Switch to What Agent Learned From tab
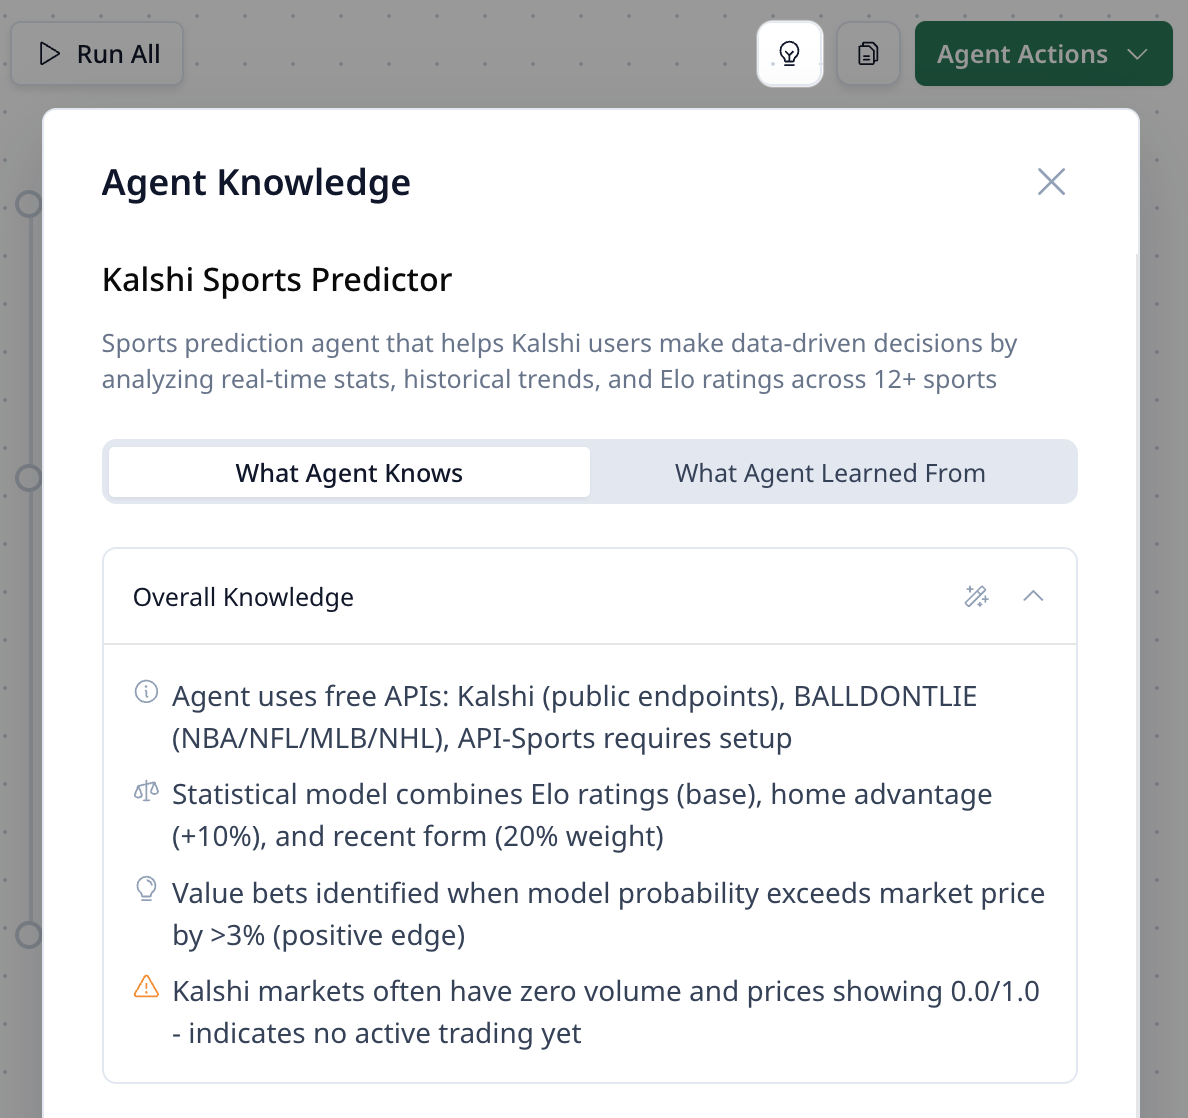The image size is (1188, 1118). coord(830,473)
